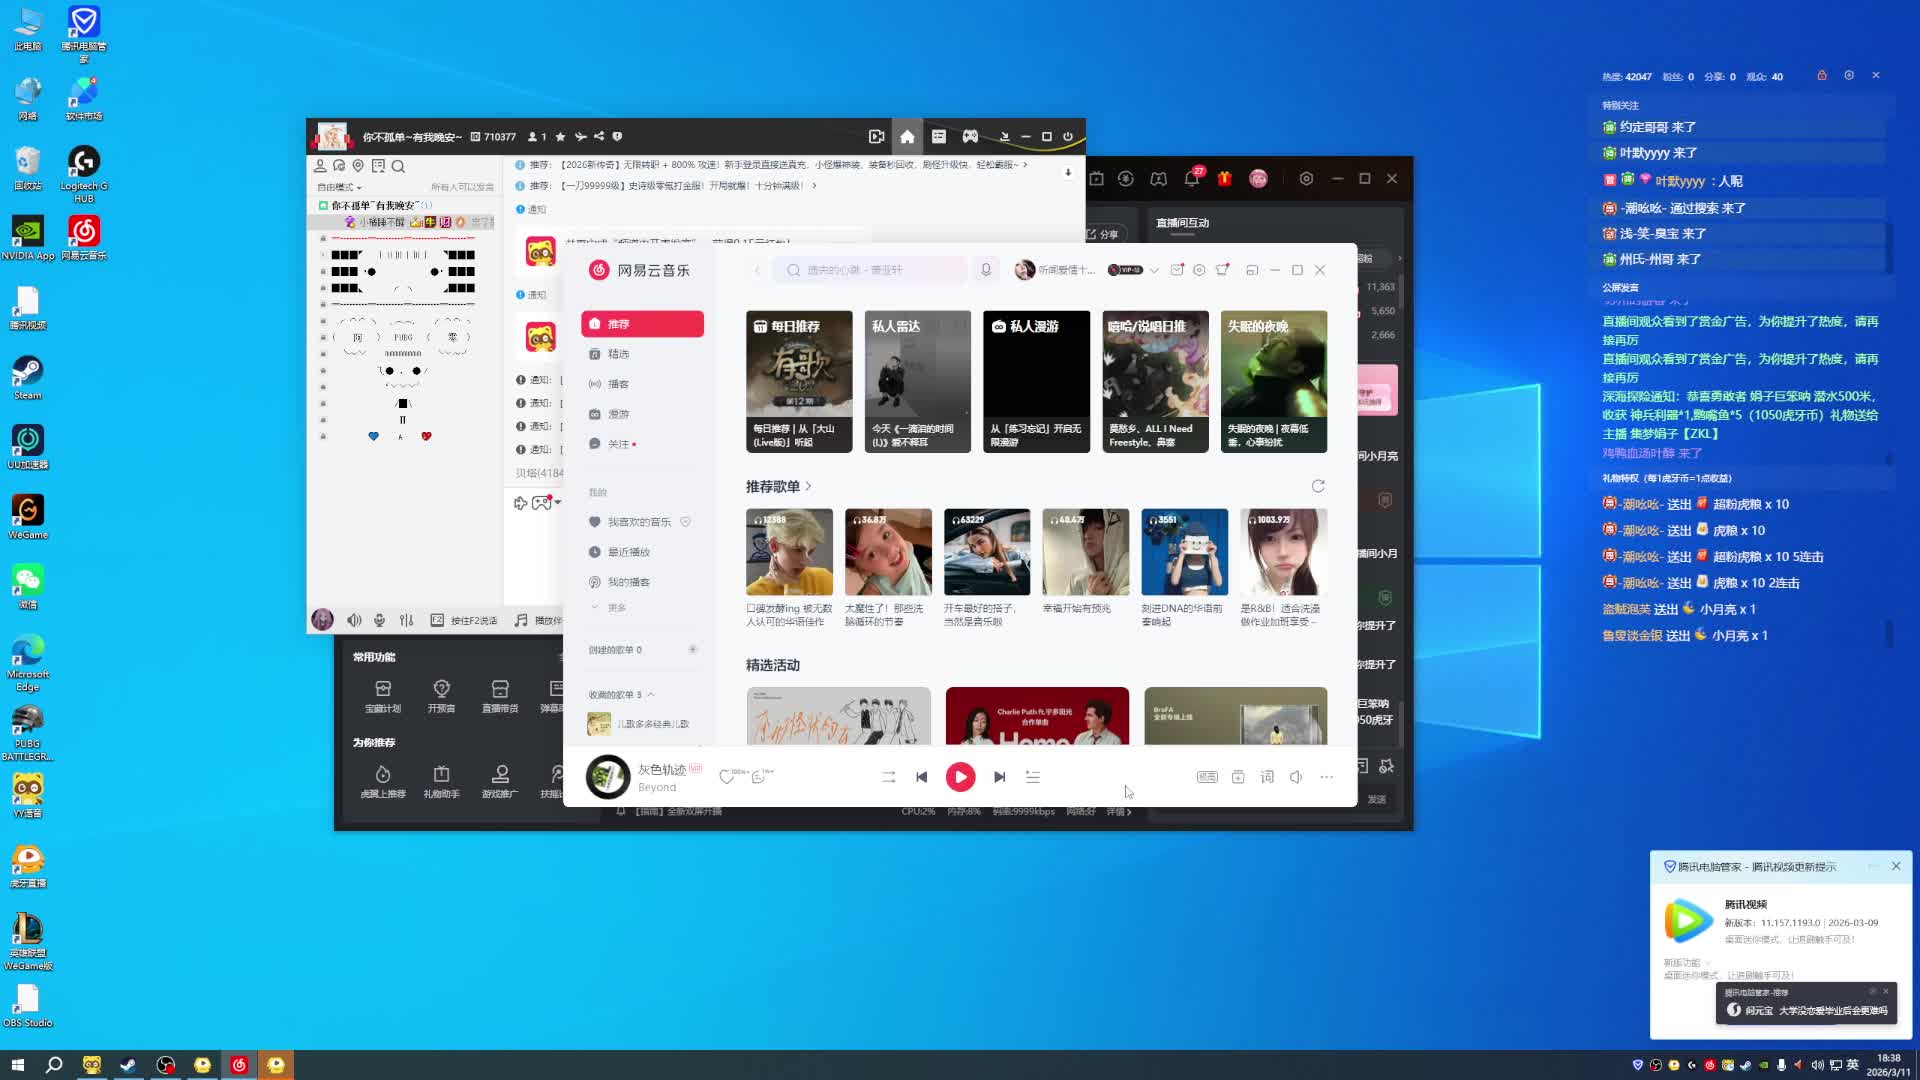Click the play button for 灰色轨迹

point(960,777)
